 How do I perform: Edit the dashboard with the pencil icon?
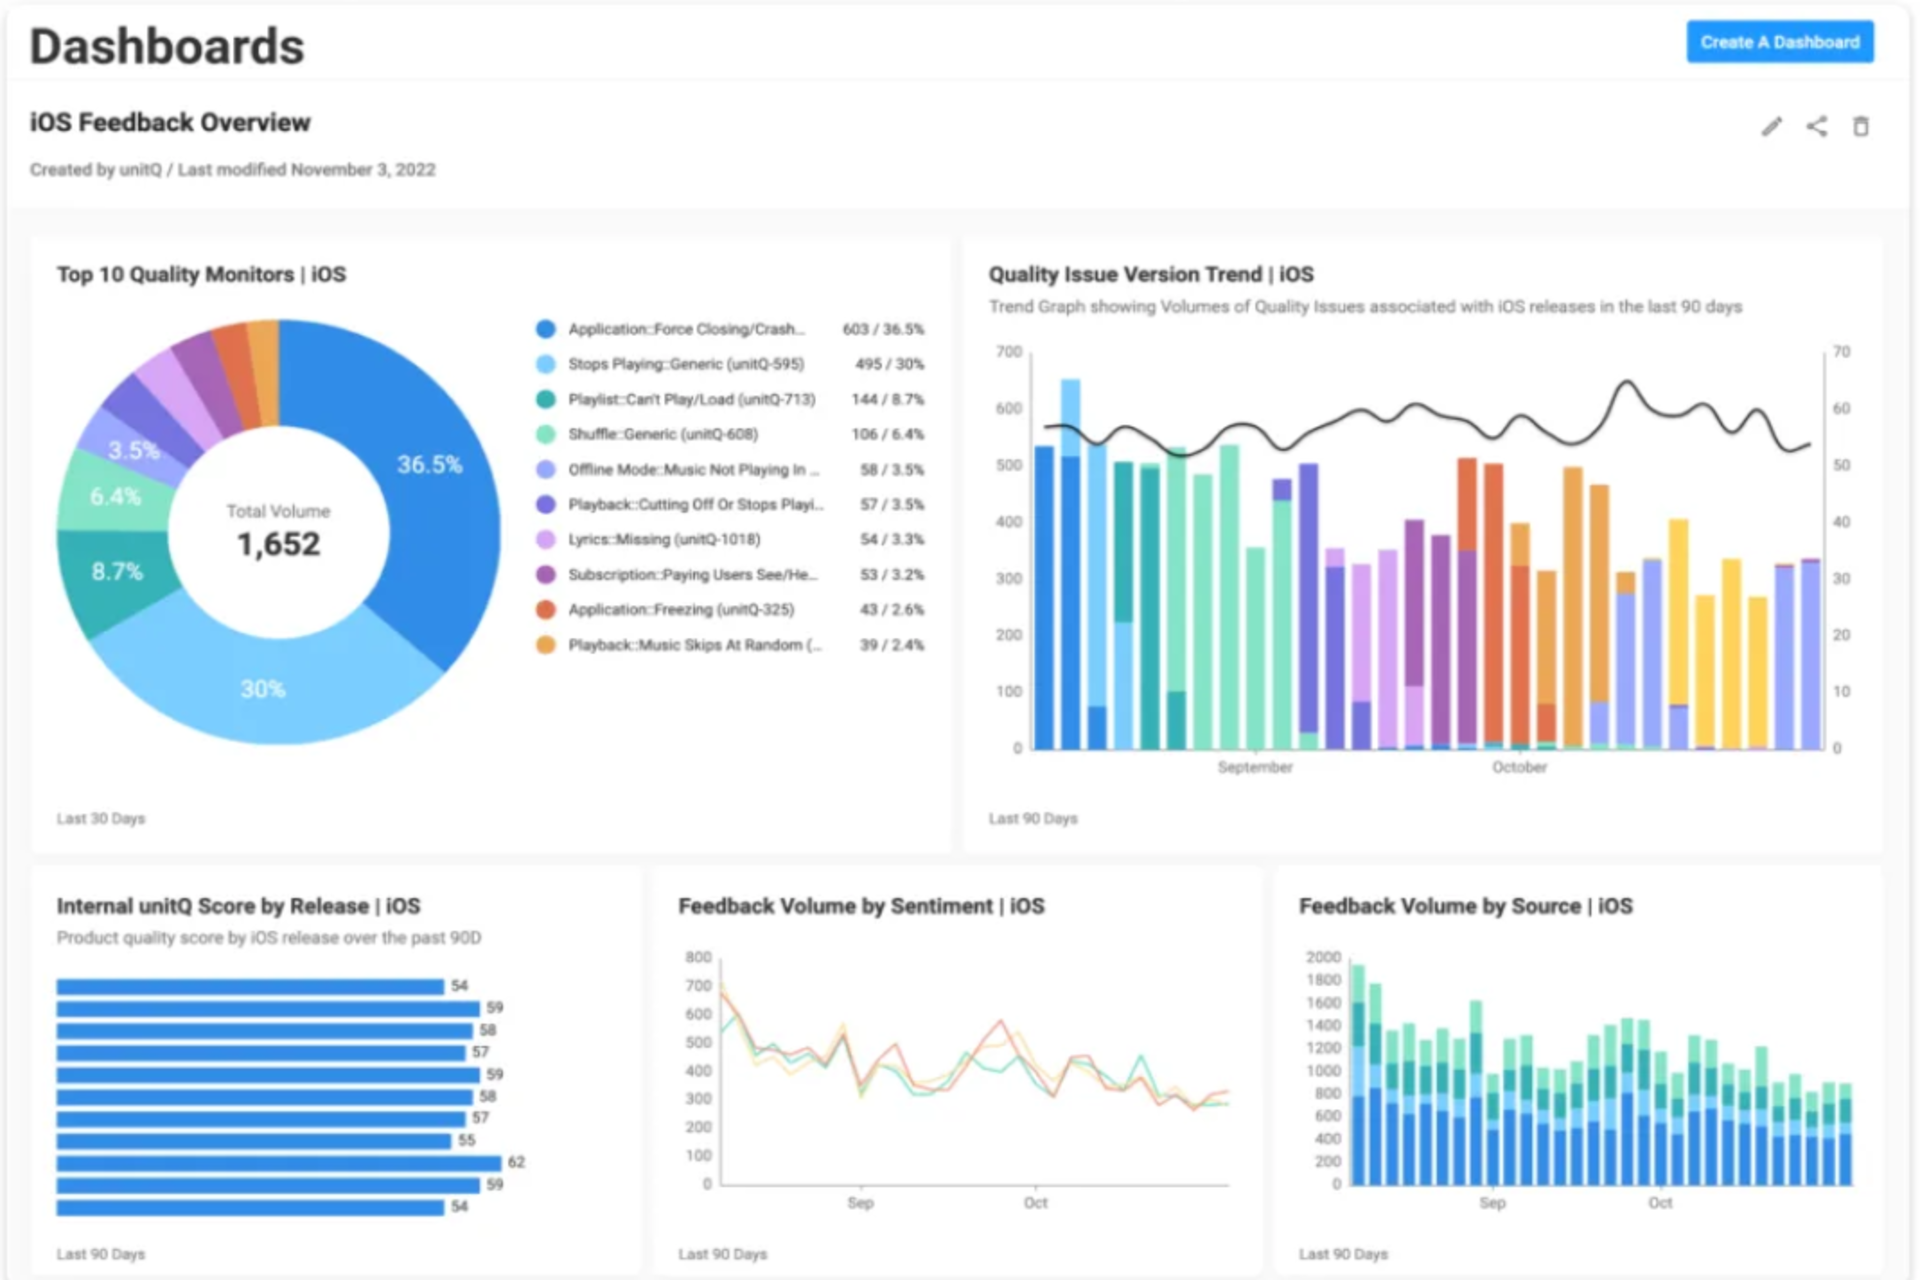pyautogui.click(x=1772, y=126)
